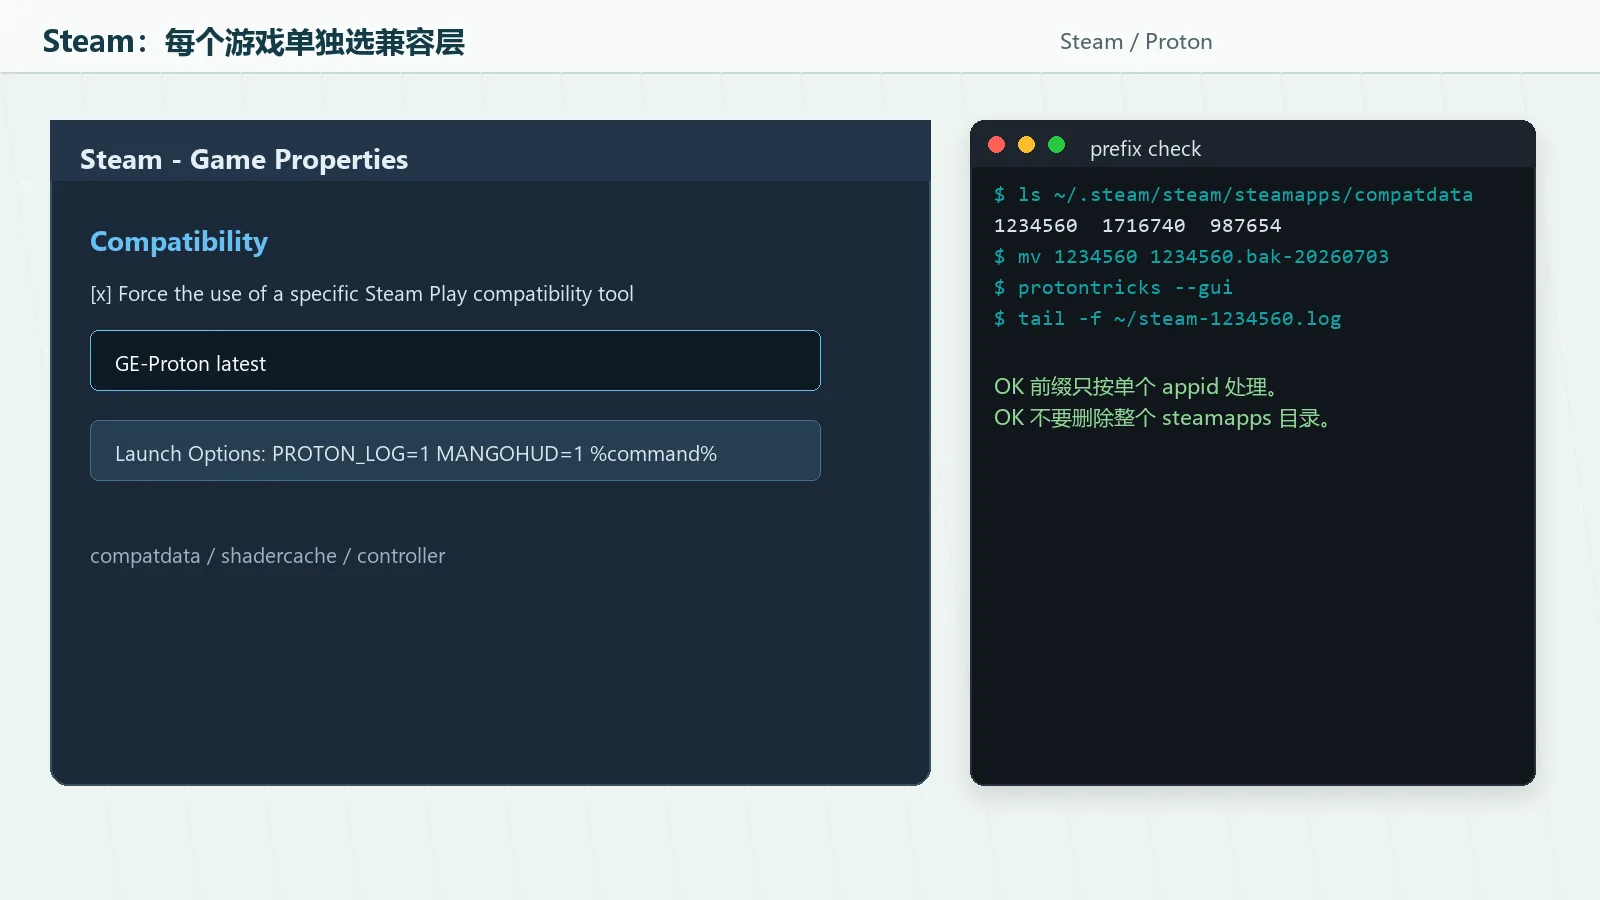Click the prefix check terminal title

click(1145, 149)
